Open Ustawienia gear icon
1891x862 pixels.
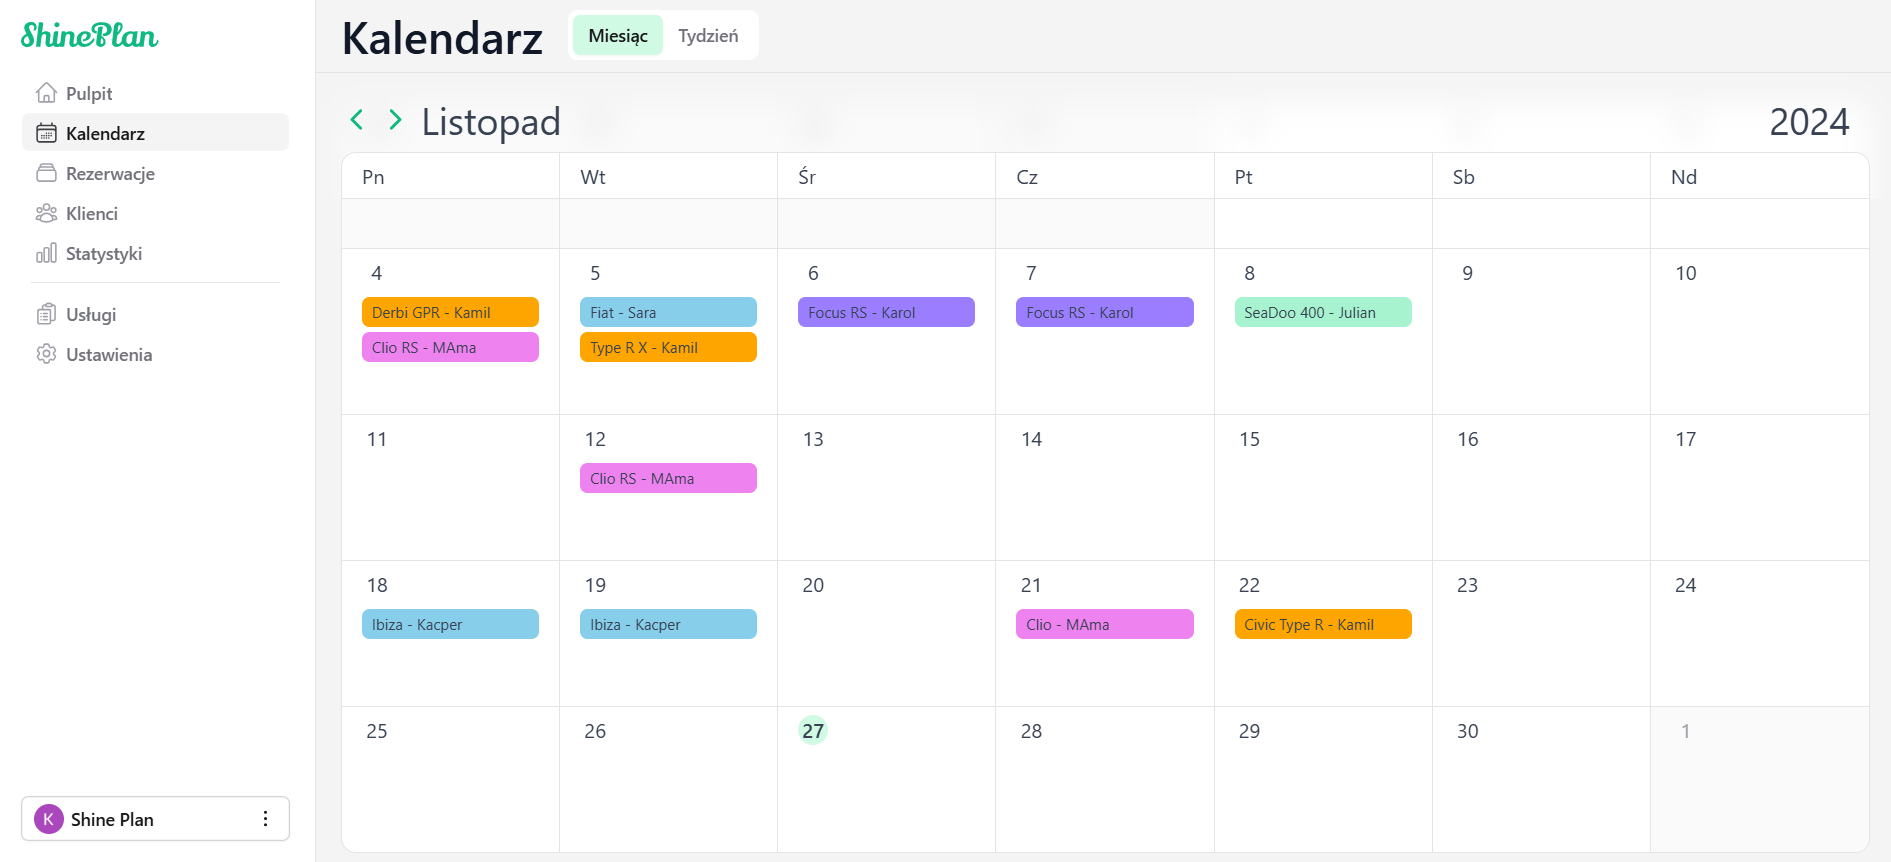[x=46, y=354]
